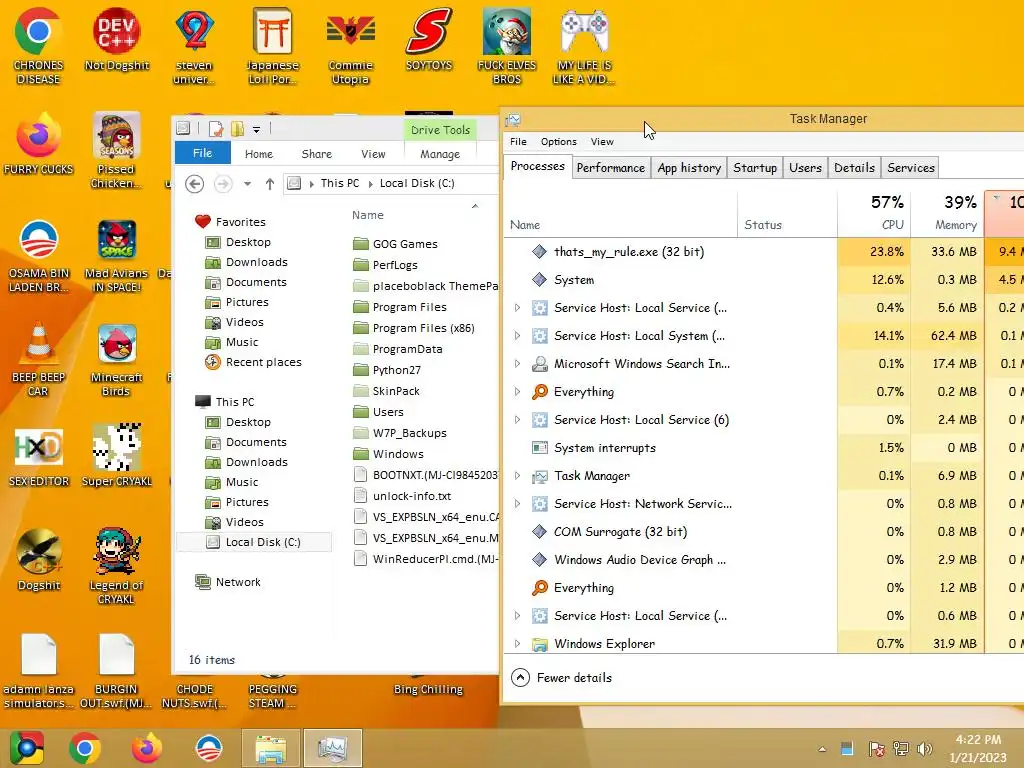The image size is (1024, 768).
Task: Select the thats_my_rule.exe process
Action: 764,252
